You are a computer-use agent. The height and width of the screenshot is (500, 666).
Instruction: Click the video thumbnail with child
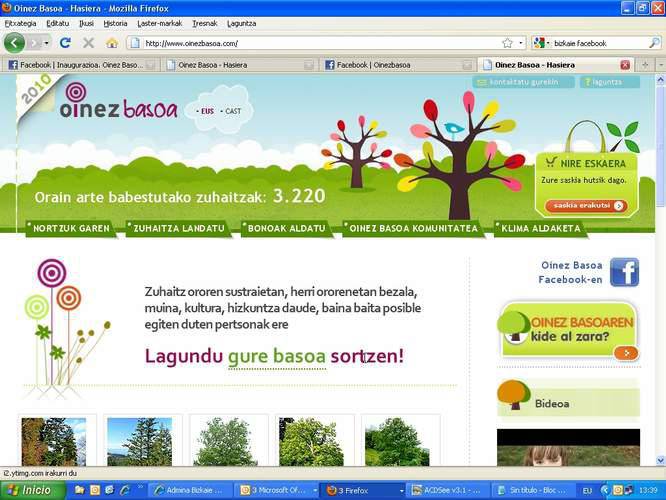568,447
